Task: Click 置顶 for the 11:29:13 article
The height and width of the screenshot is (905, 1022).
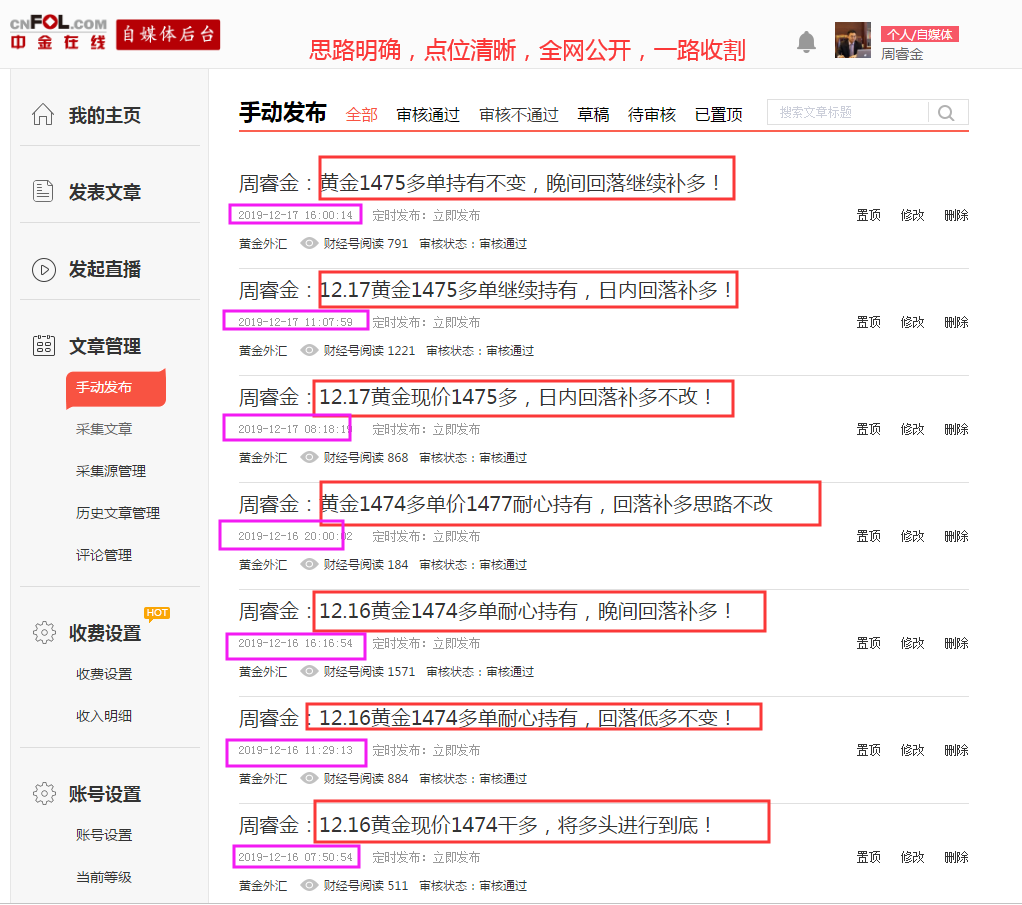Action: (x=868, y=750)
